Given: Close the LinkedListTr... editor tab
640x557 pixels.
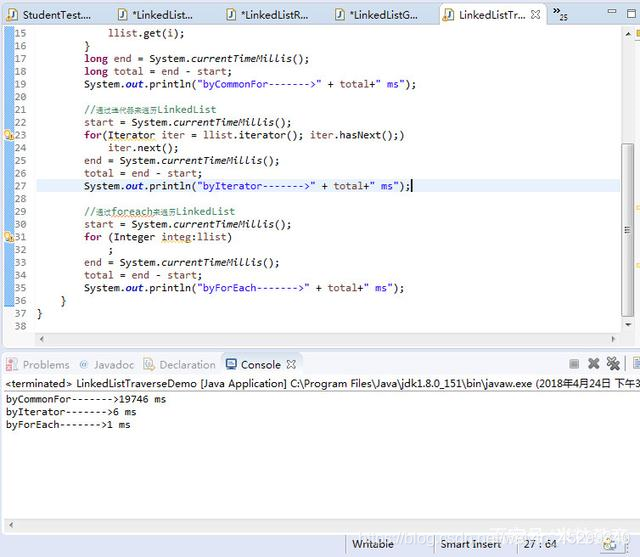Looking at the screenshot, I should point(535,15).
